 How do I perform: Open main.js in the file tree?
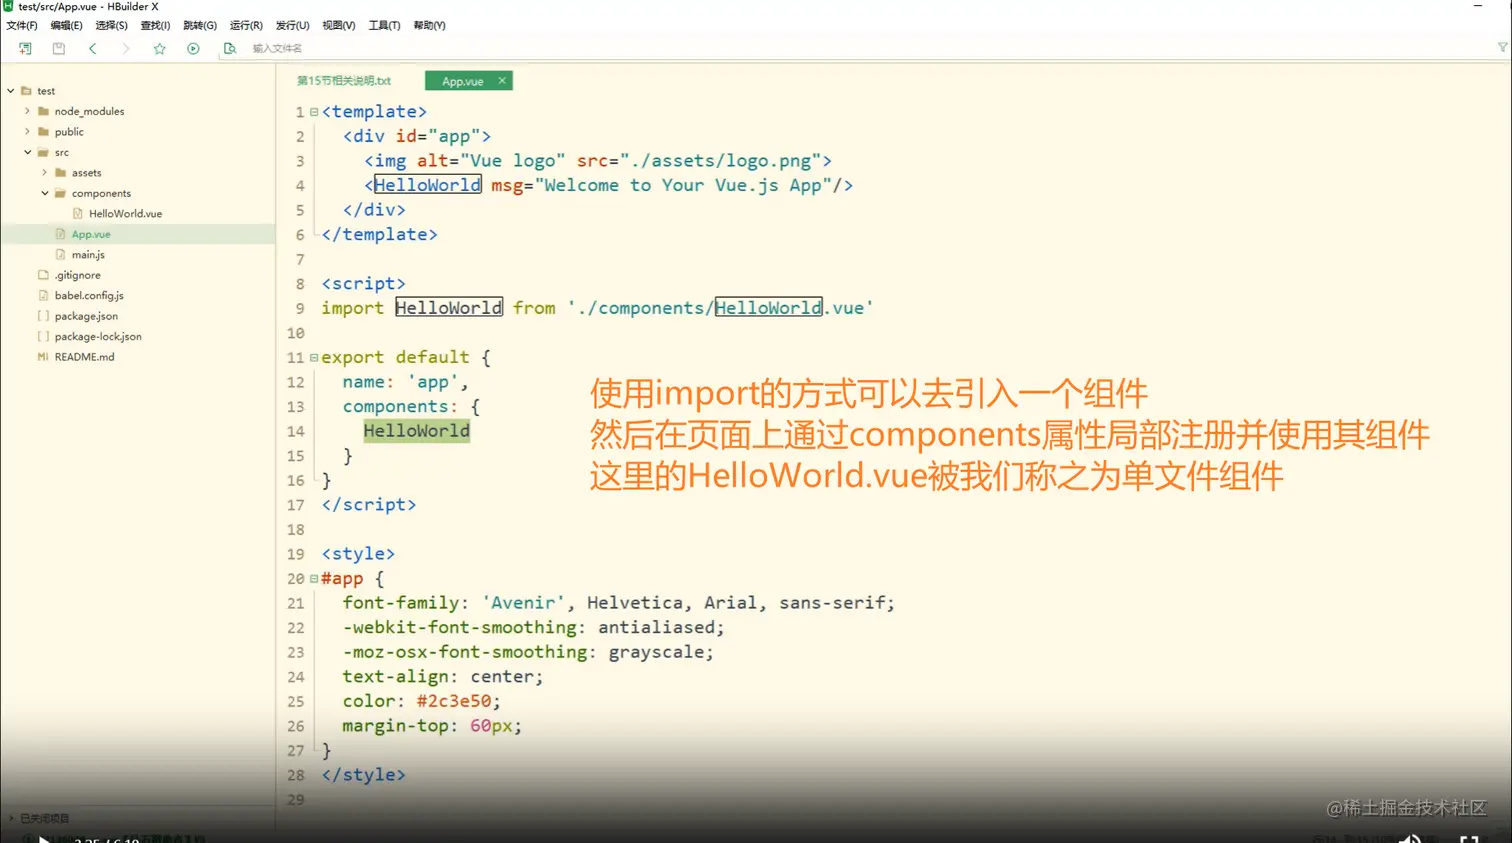88,254
